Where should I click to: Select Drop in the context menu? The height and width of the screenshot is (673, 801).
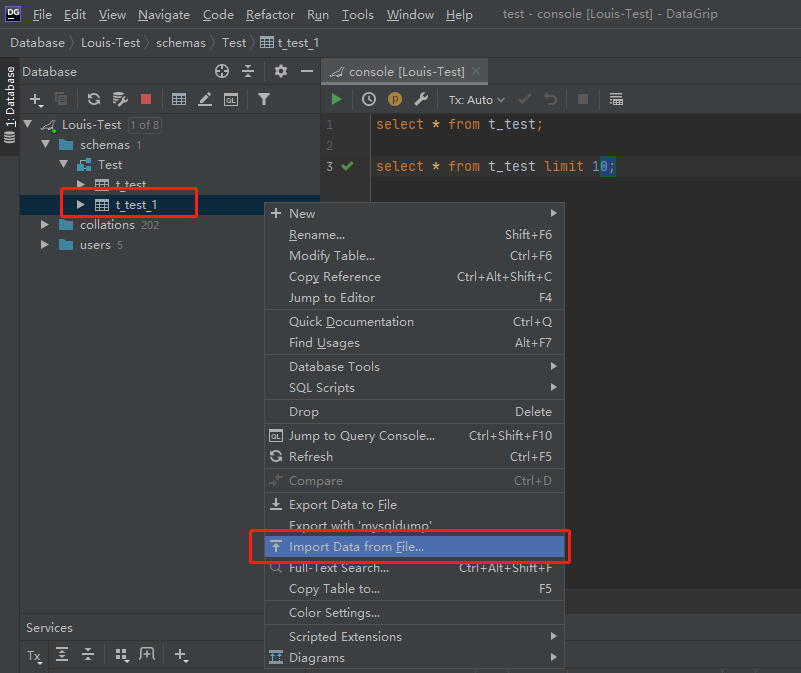point(414,411)
